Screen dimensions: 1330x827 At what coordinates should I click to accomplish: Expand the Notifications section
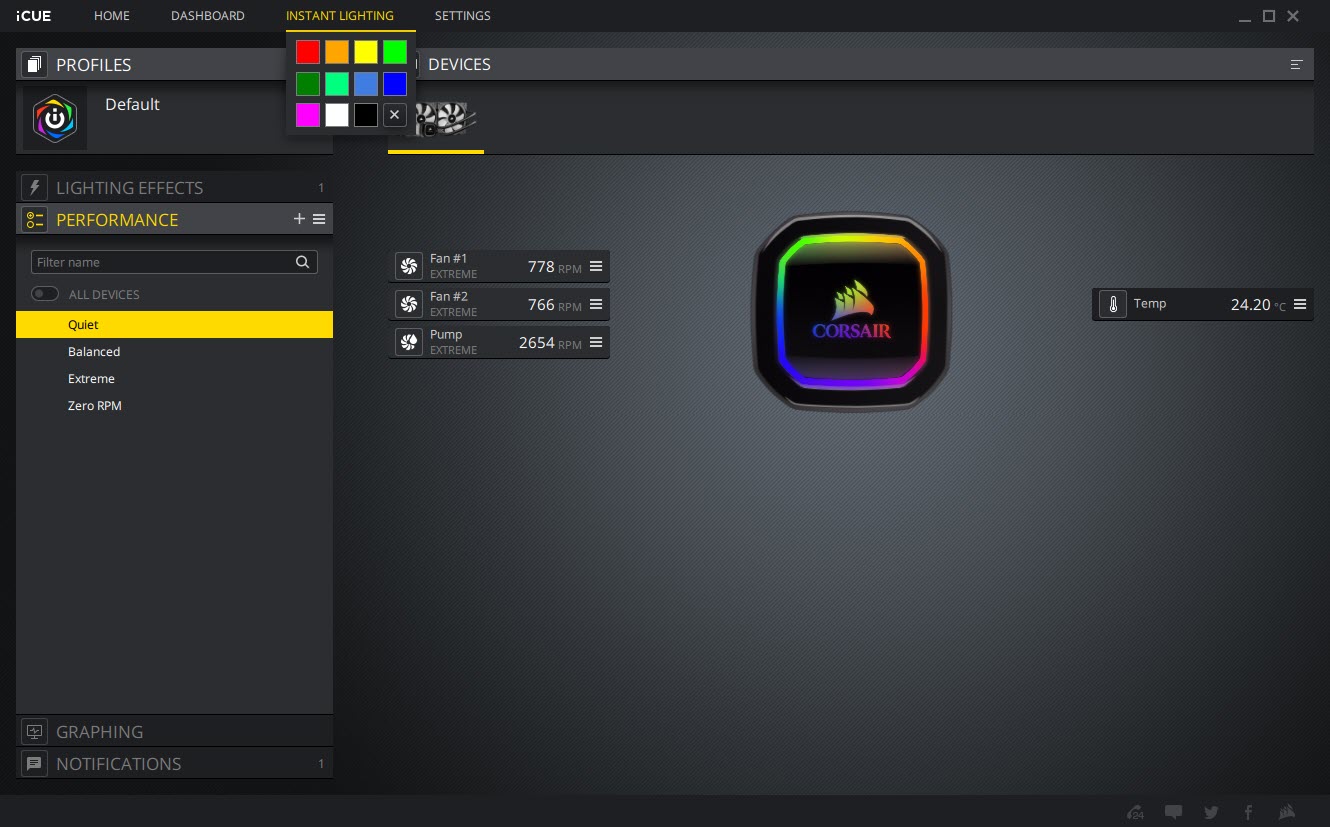174,764
